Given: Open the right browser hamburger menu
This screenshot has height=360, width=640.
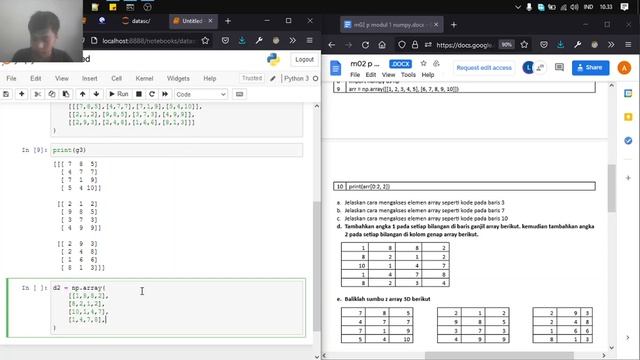Looking at the screenshot, I should click(x=628, y=45).
